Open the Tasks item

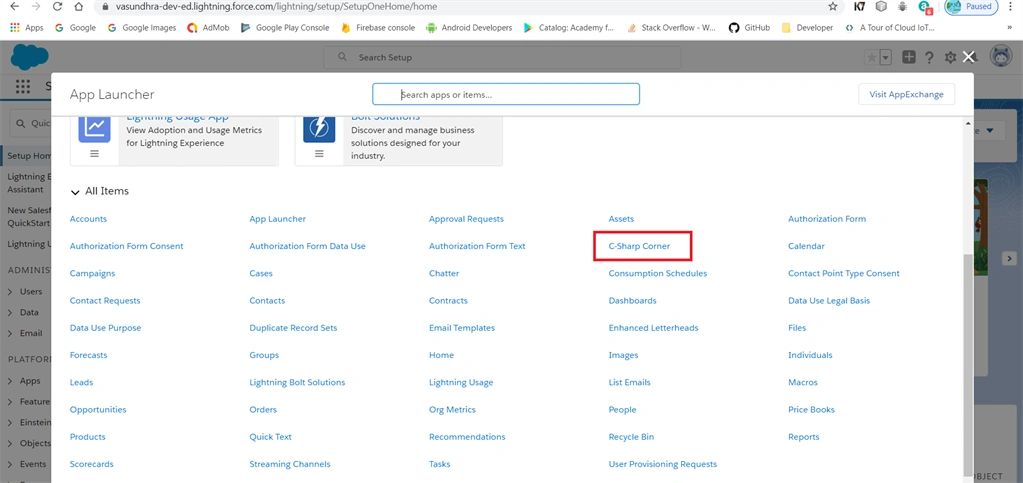click(439, 464)
